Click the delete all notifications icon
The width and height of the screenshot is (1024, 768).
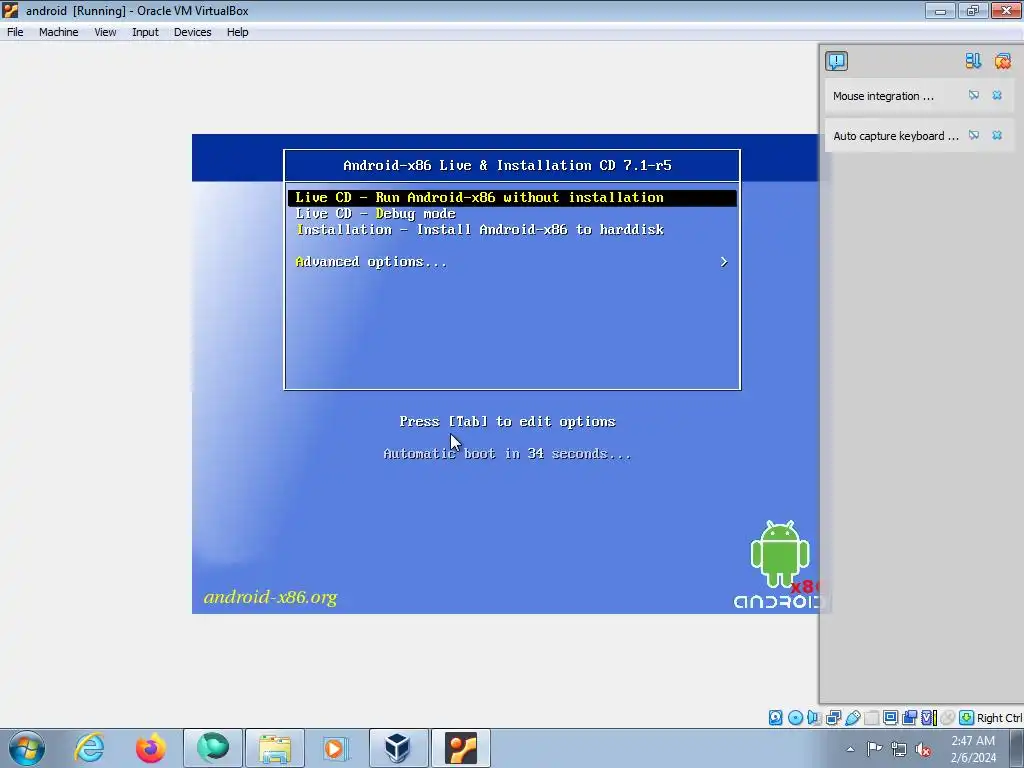click(1002, 61)
